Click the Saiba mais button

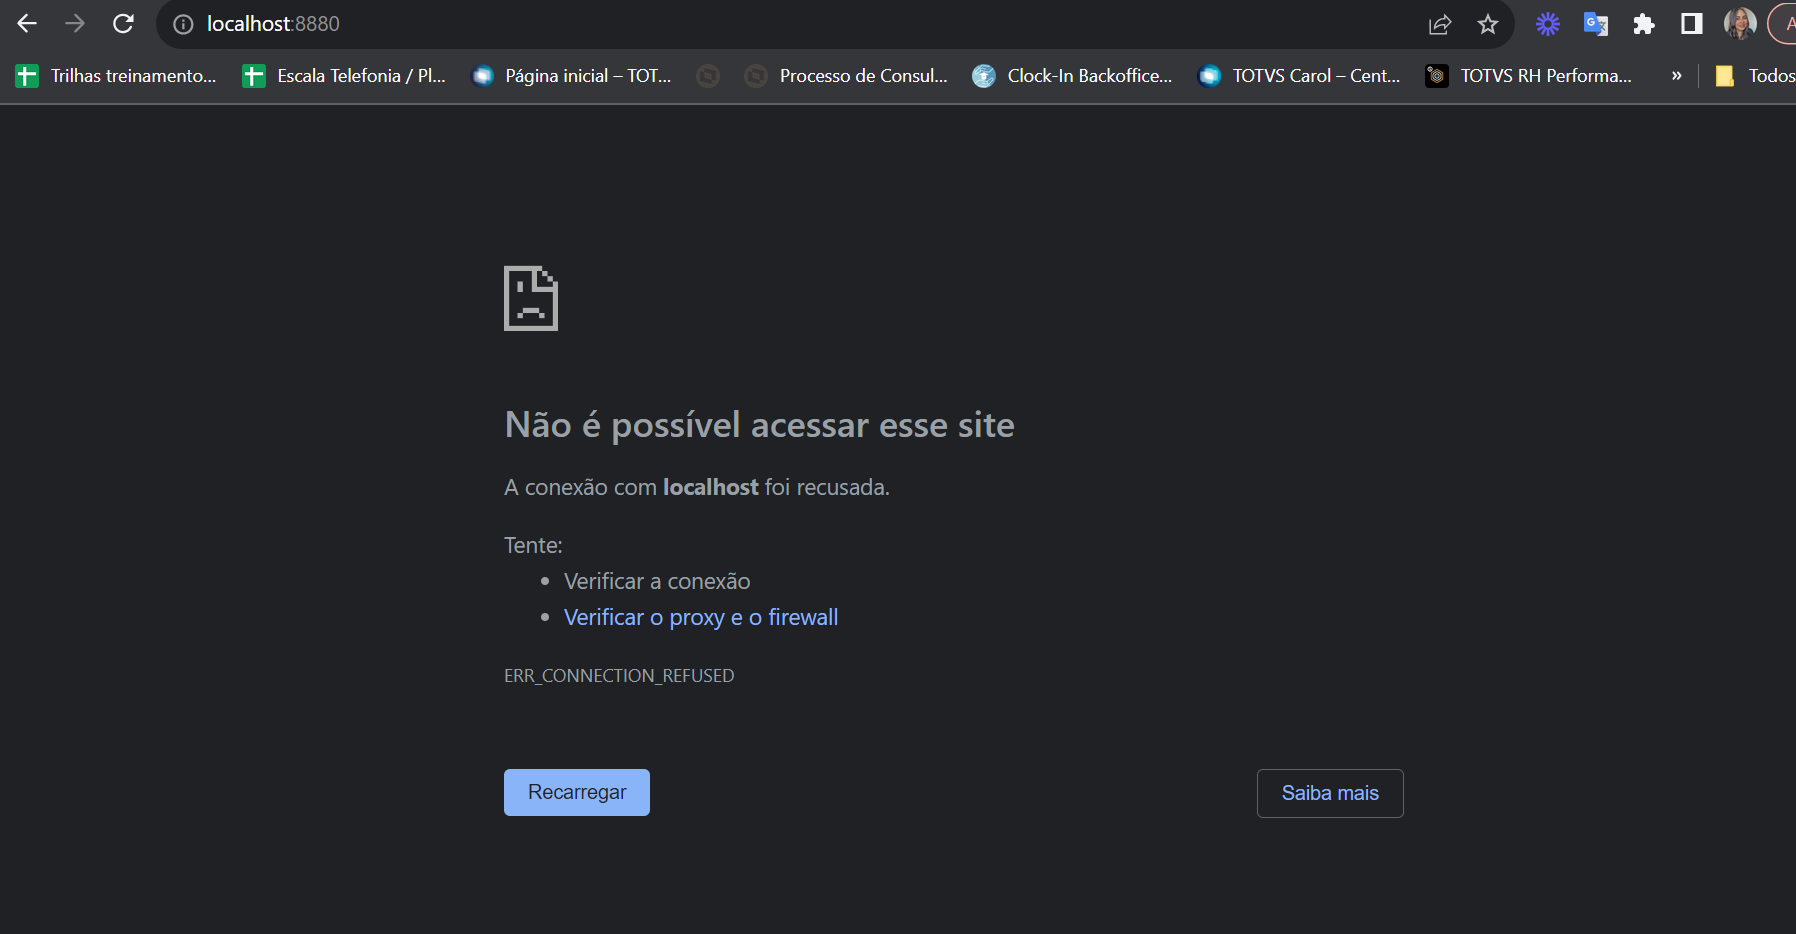click(1330, 793)
